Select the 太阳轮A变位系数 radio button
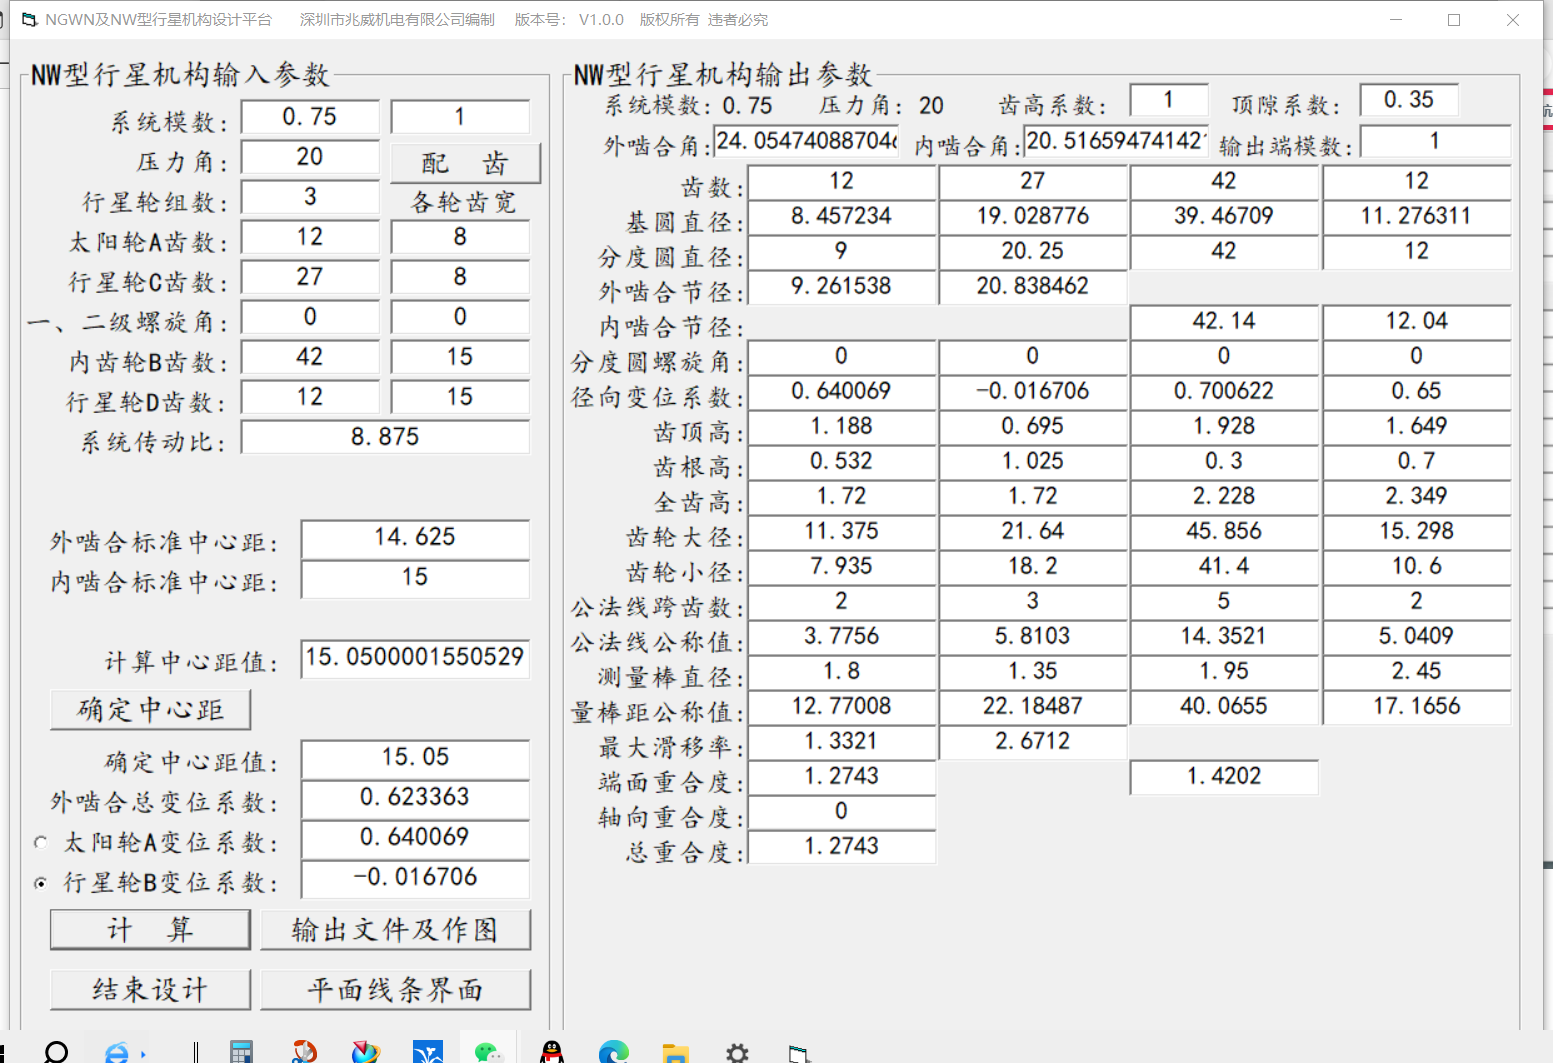Viewport: 1553px width, 1063px height. click(41, 843)
